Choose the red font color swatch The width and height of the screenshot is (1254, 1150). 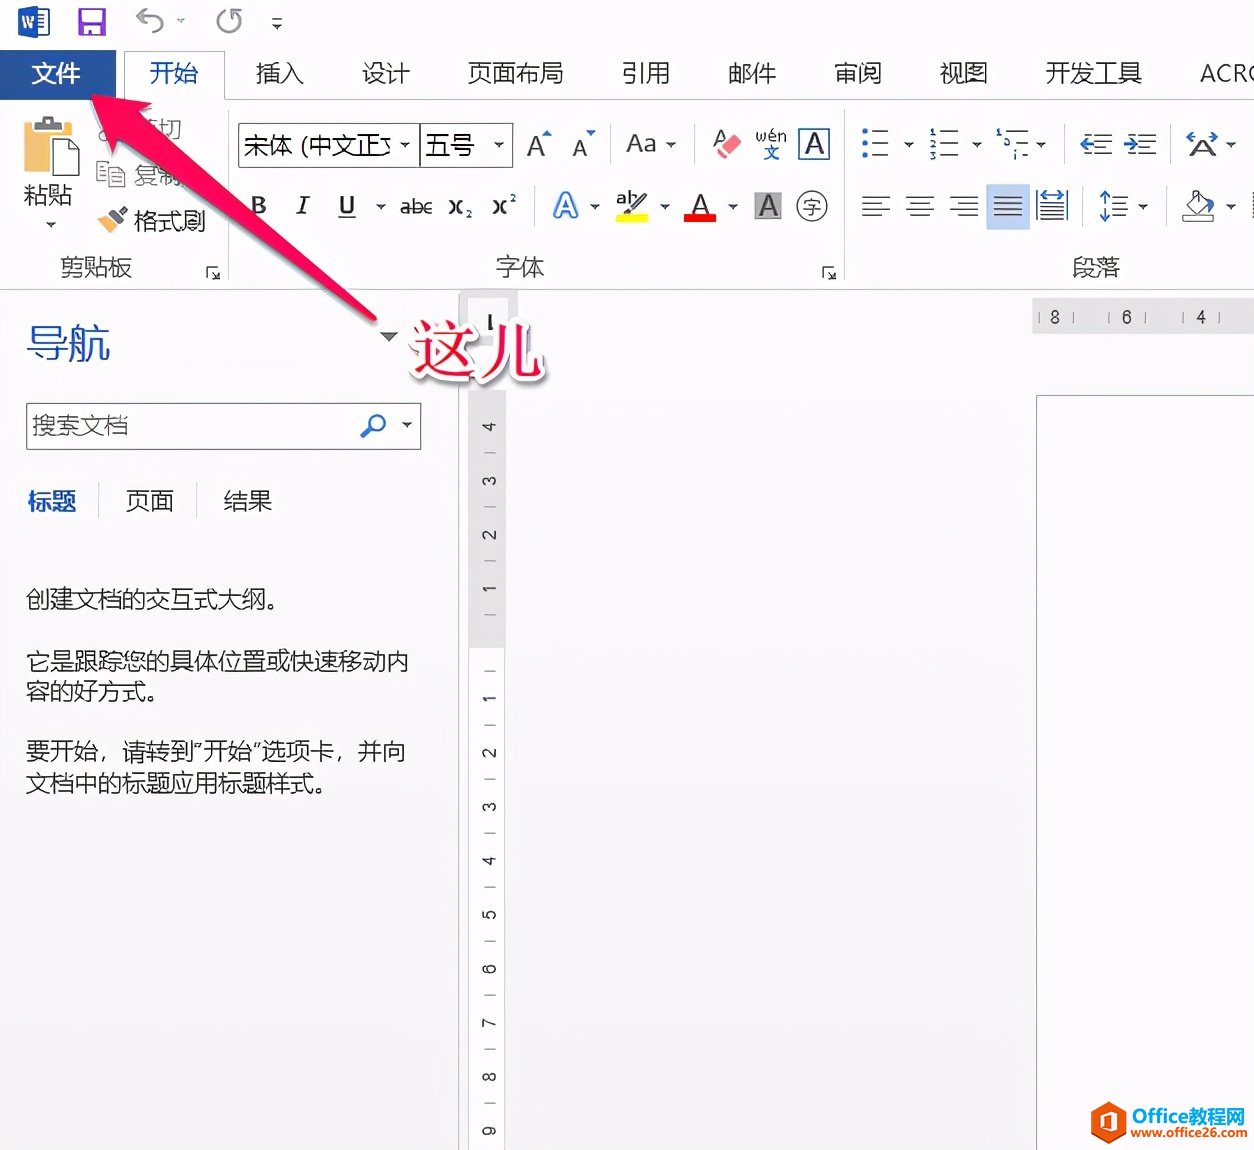click(x=700, y=206)
